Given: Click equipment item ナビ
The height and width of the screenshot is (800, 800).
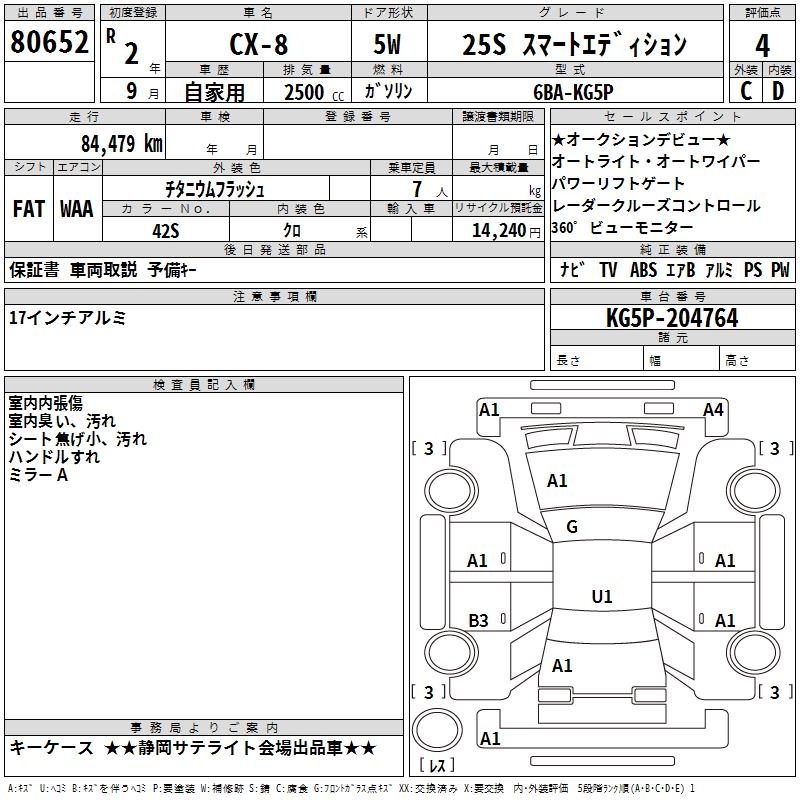Looking at the screenshot, I should [x=572, y=269].
